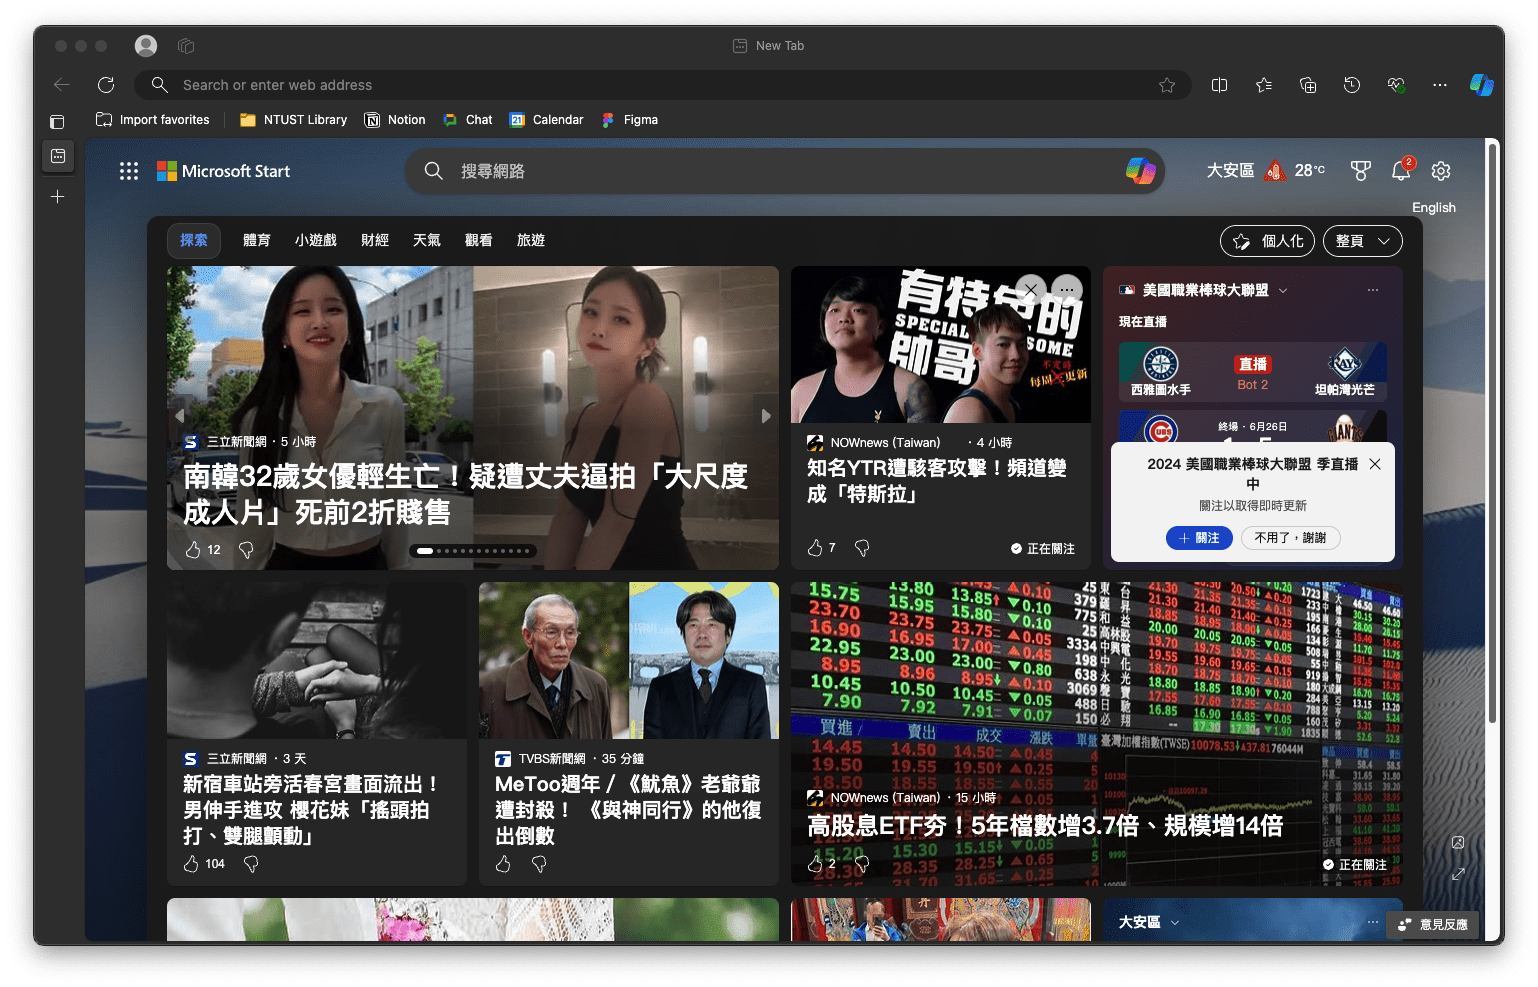Open Import favorites bookmark

point(153,119)
